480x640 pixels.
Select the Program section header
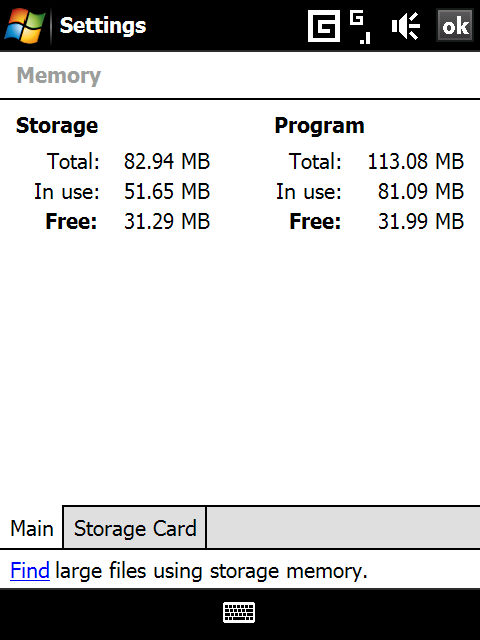click(x=319, y=125)
